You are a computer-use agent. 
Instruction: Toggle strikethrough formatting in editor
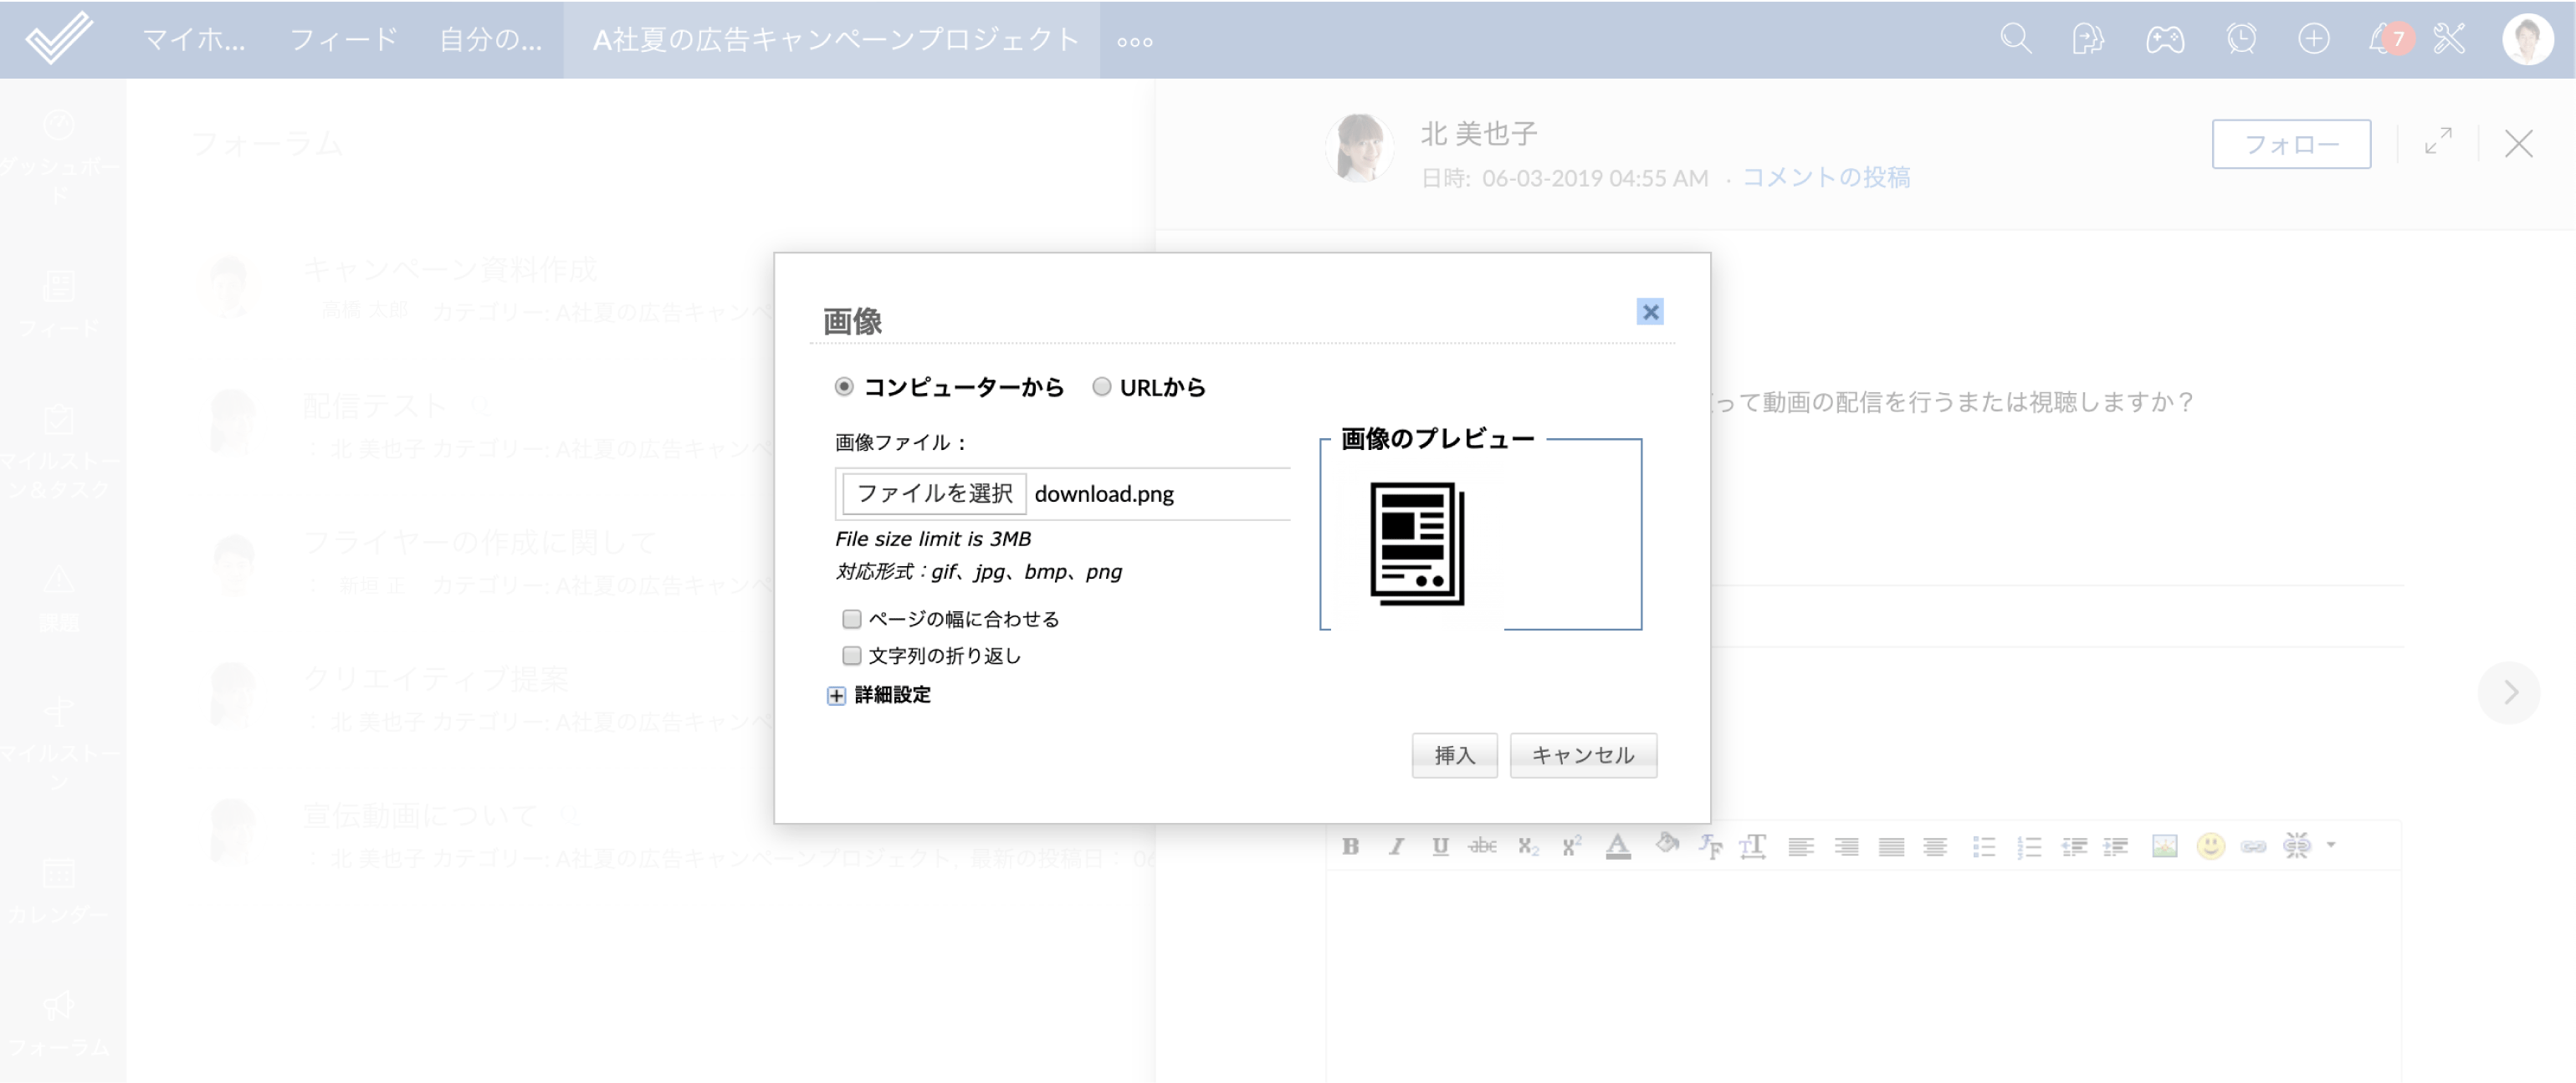[1483, 847]
